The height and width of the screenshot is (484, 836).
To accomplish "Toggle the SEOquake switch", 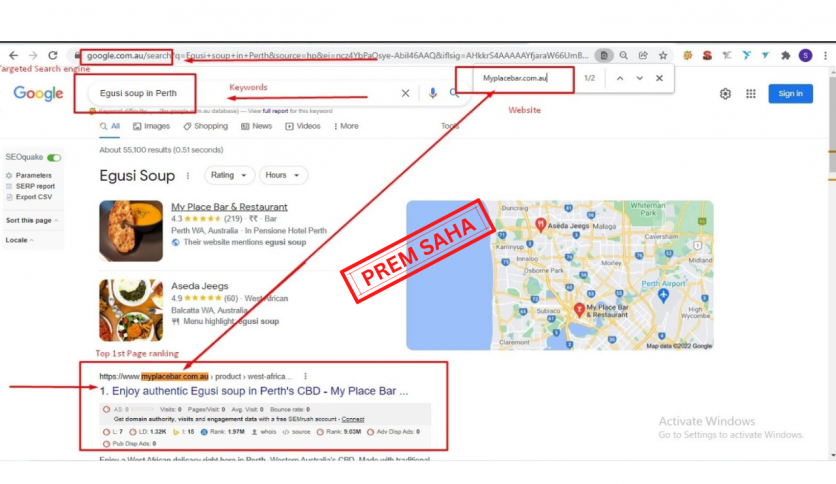I will [x=54, y=158].
